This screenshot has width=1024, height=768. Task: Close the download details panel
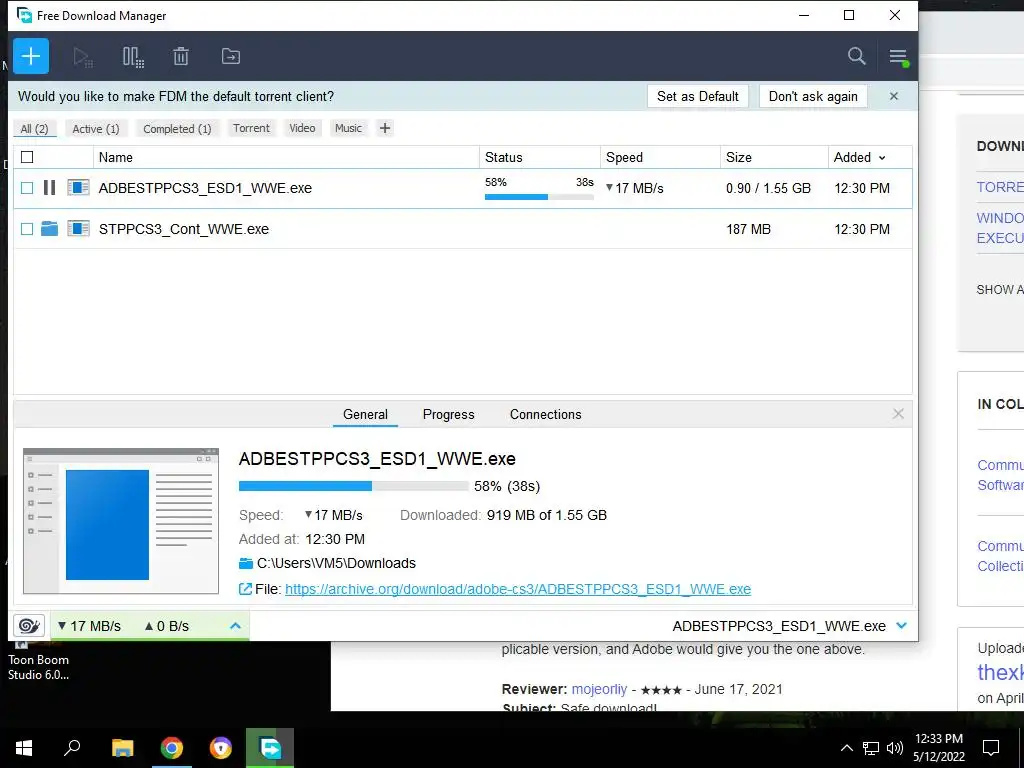[898, 414]
